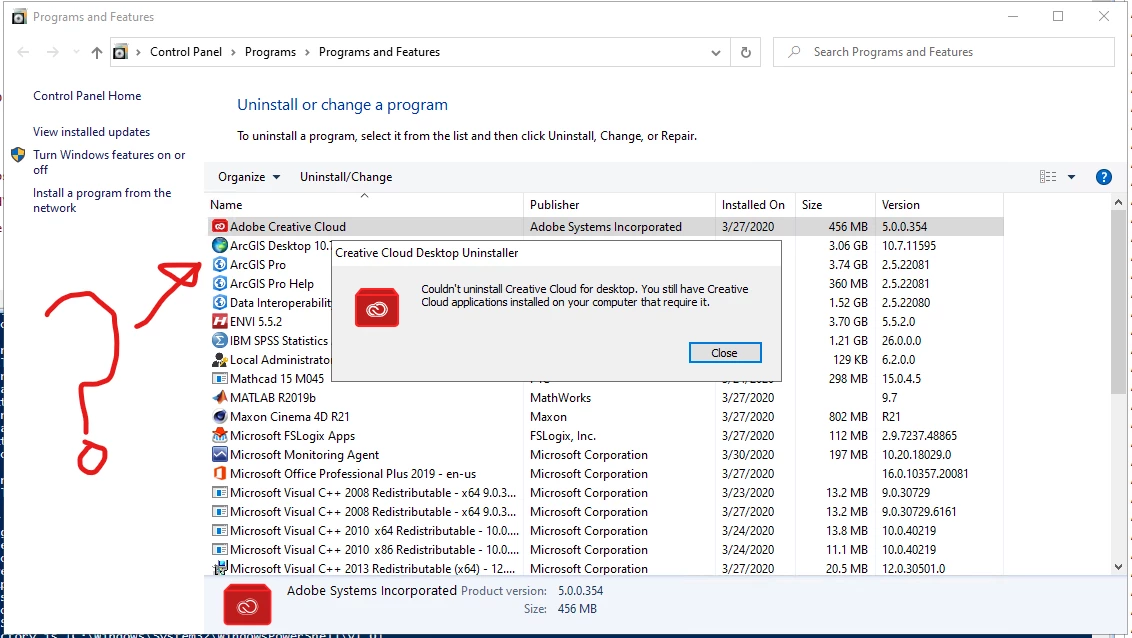
Task: Select the Microsoft Visual C++ 2010 x86 row
Action: 605,550
